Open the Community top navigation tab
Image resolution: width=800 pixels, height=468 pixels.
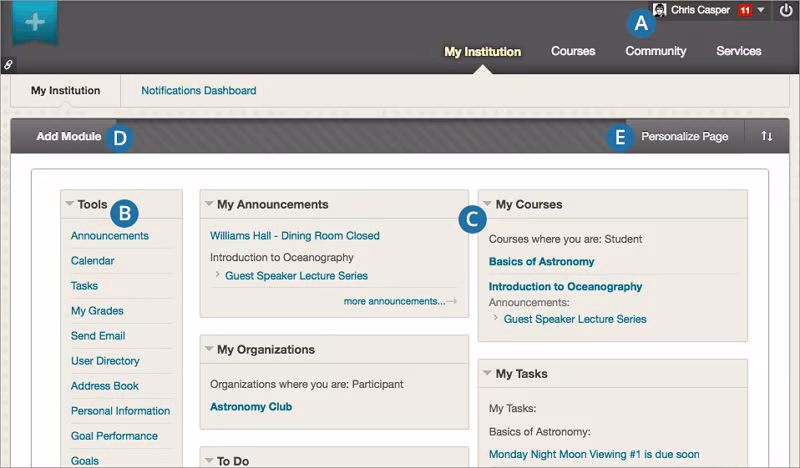point(656,51)
